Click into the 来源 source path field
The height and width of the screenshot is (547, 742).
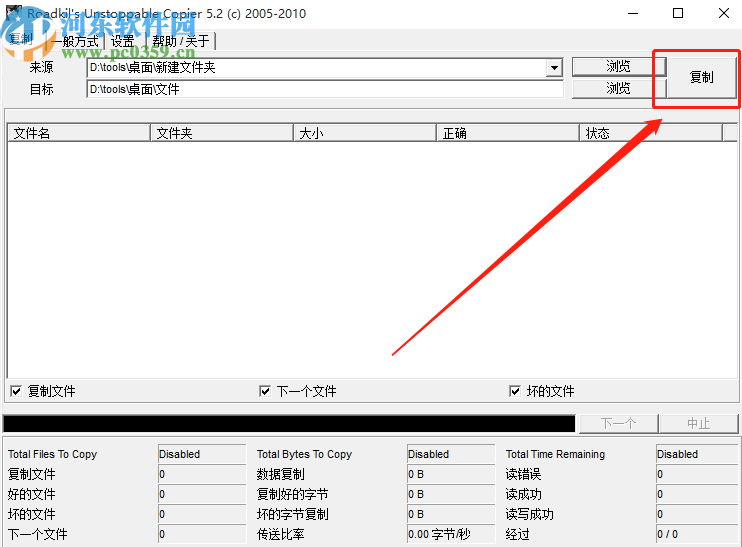316,68
